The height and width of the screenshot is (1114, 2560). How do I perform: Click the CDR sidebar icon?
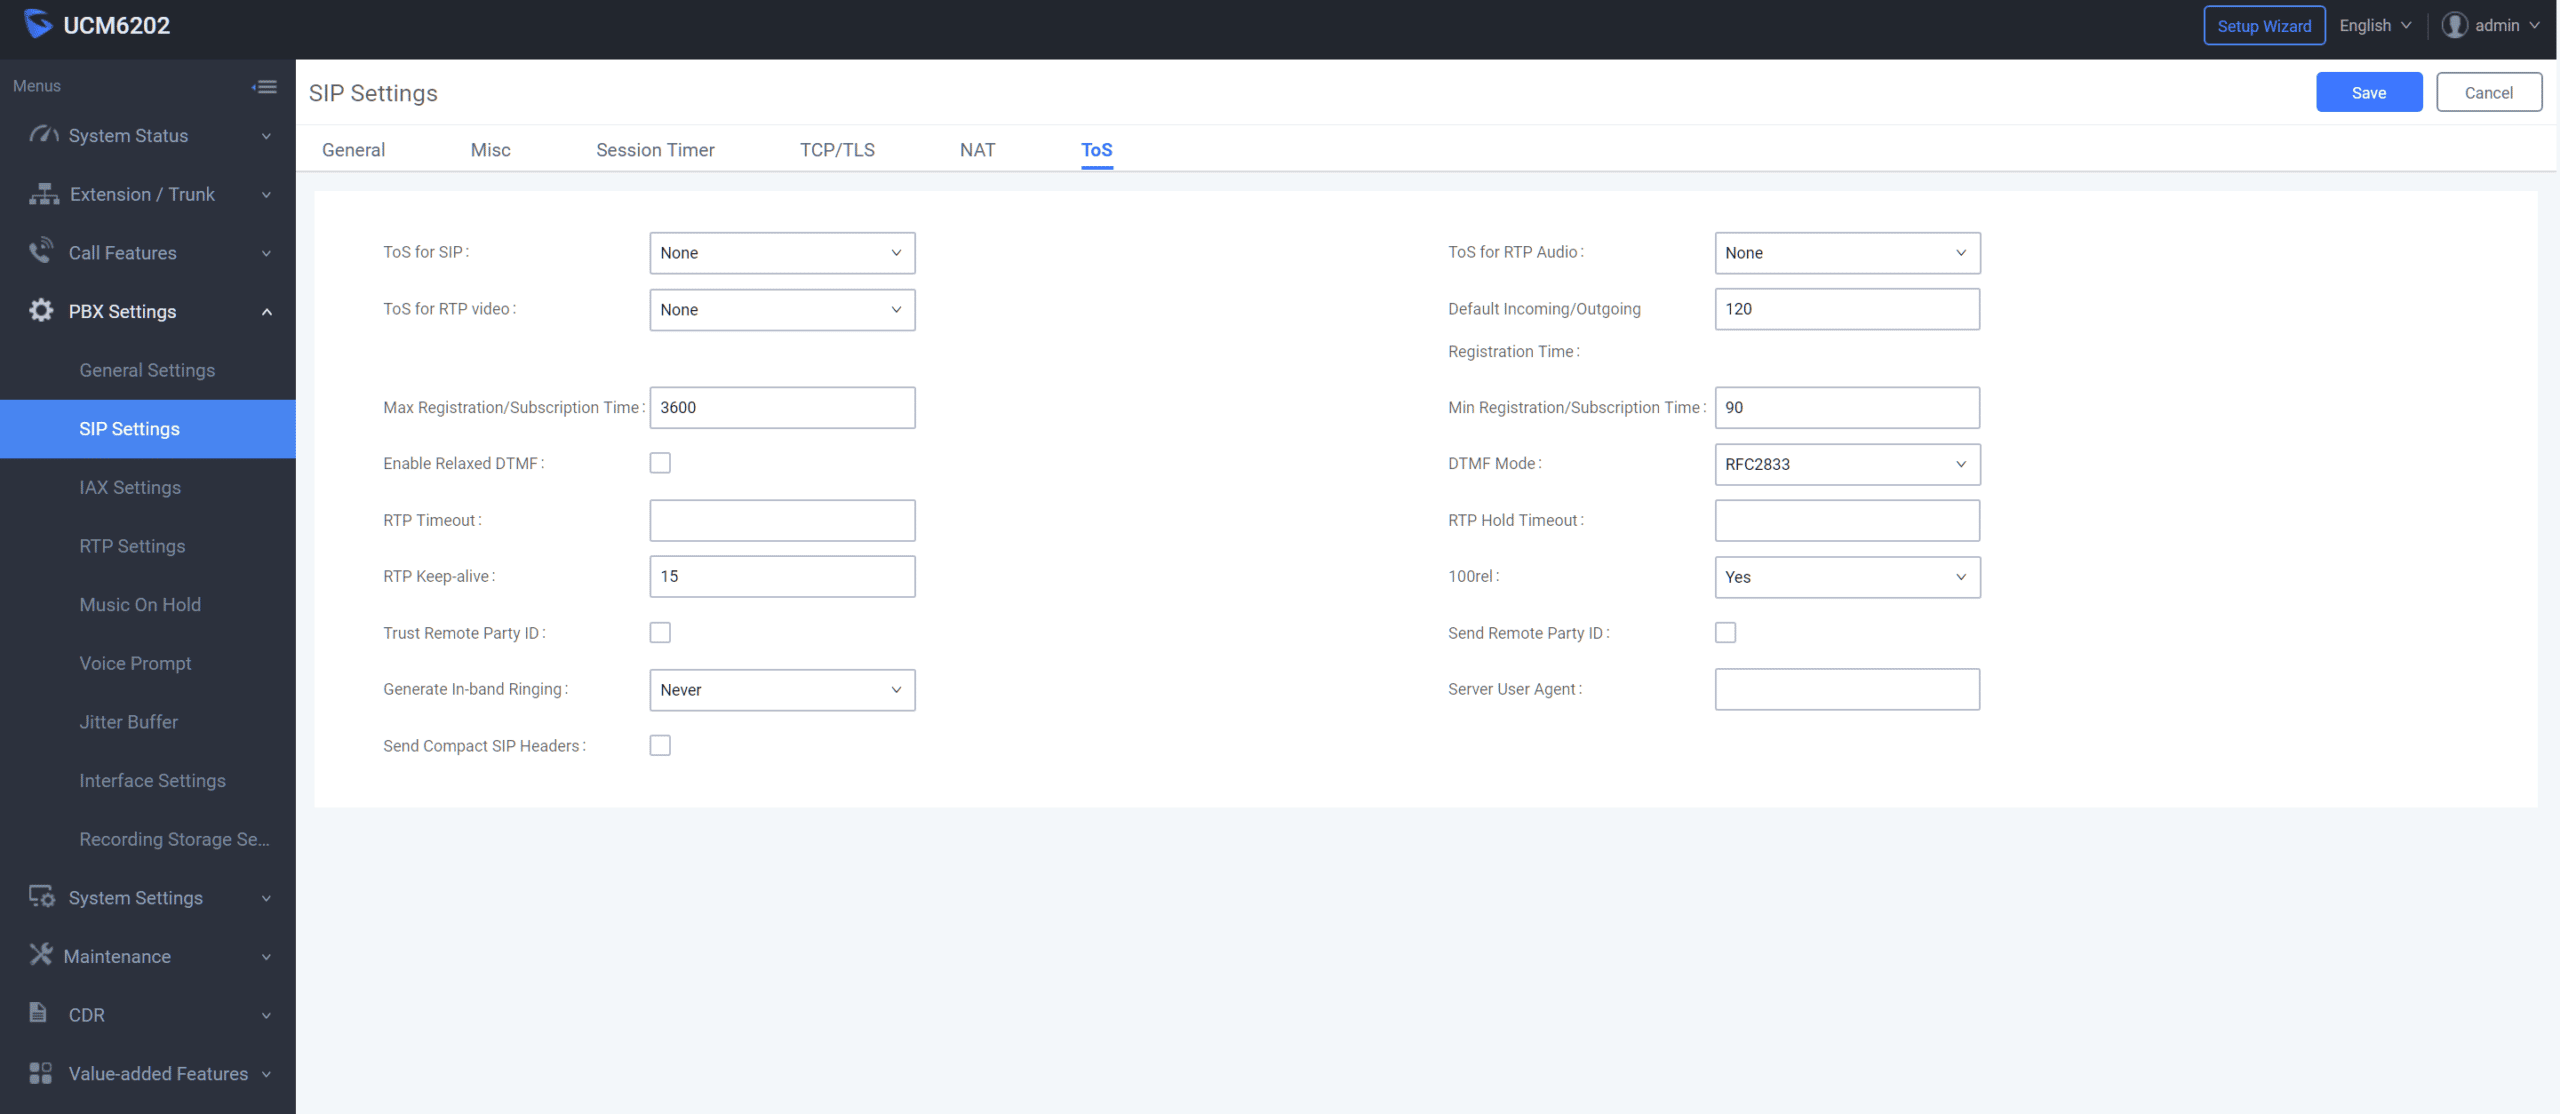38,1014
